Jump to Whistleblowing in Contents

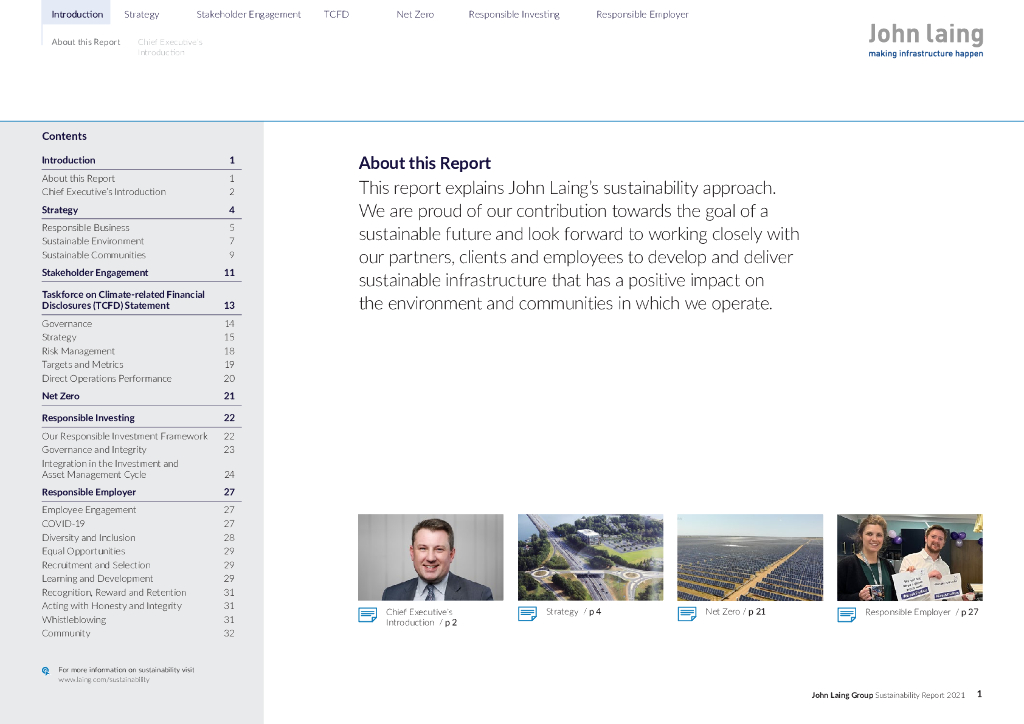[138, 620]
